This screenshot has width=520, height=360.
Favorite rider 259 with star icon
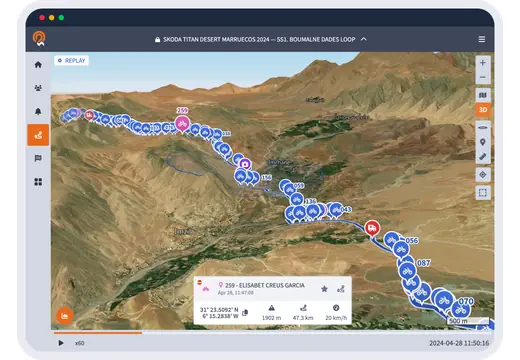tap(324, 289)
